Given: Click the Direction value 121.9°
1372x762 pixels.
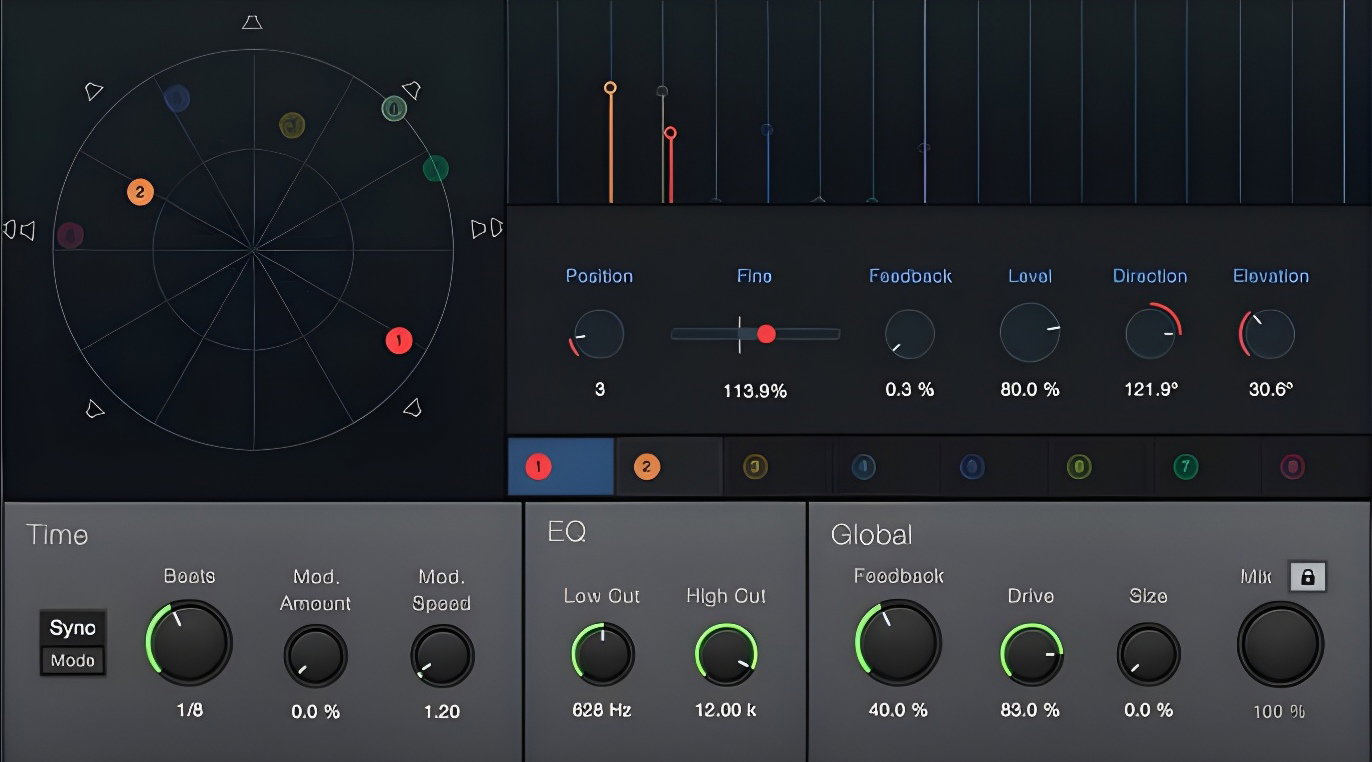Looking at the screenshot, I should (x=1151, y=390).
